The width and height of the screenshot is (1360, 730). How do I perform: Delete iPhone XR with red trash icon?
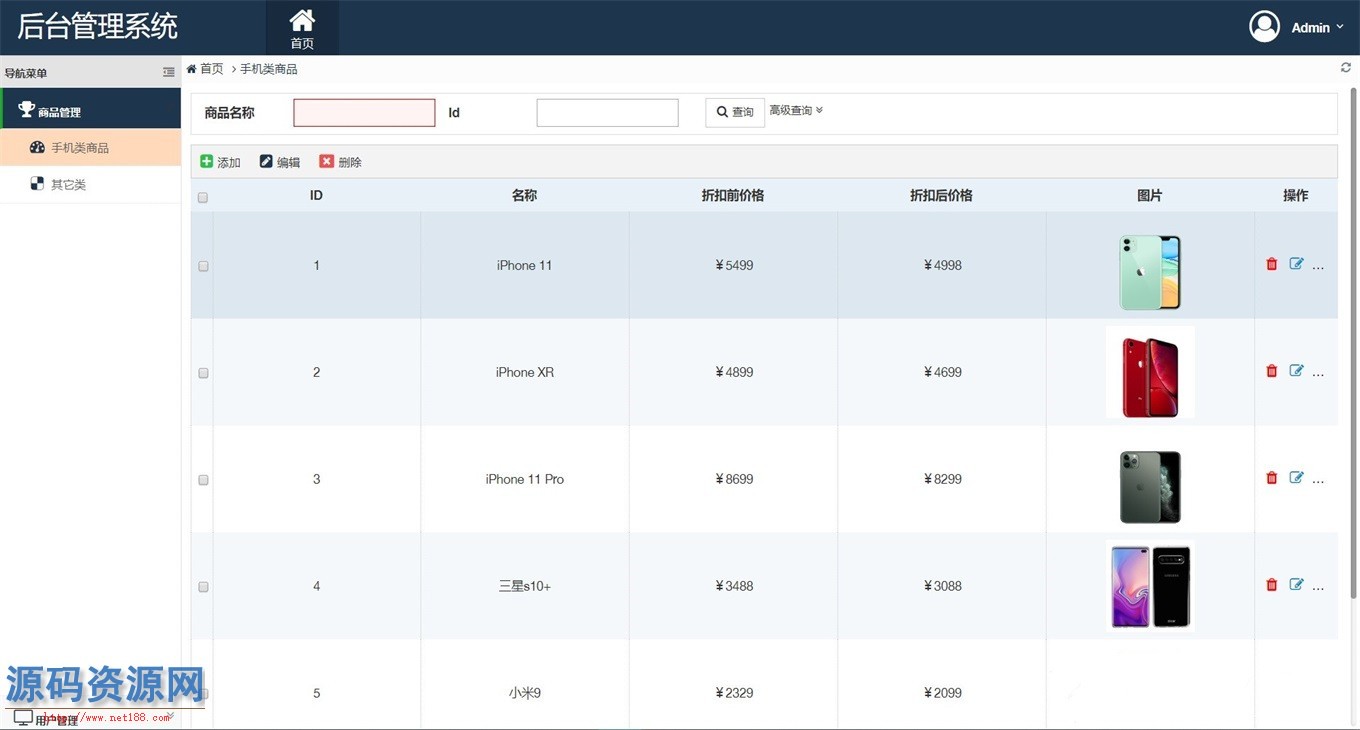point(1272,371)
